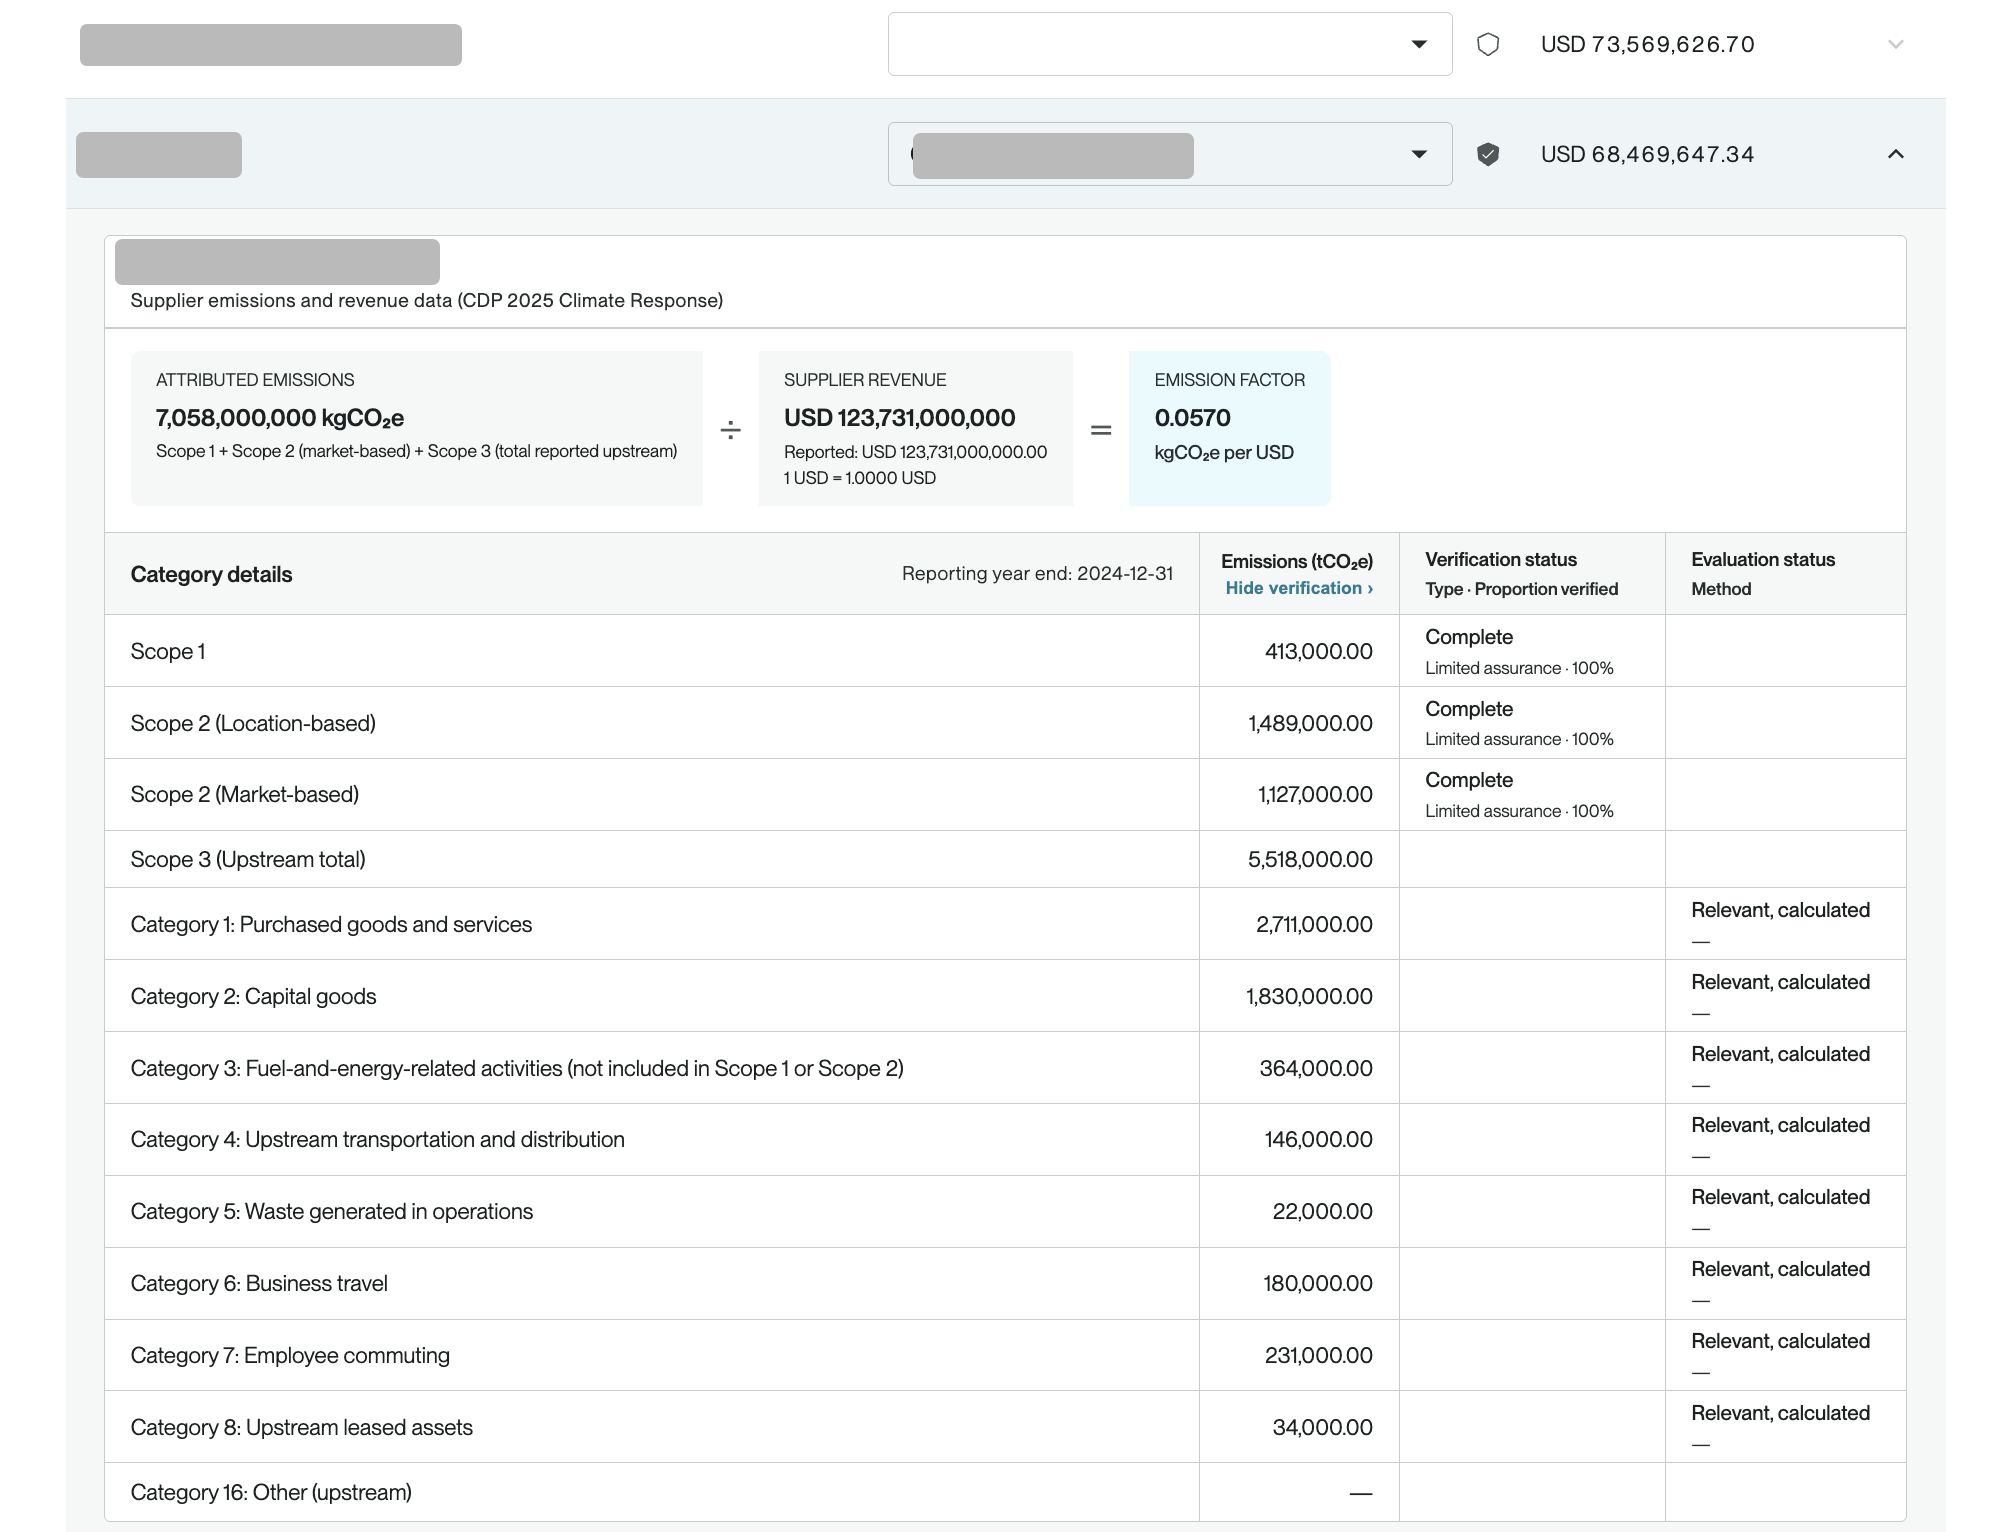The height and width of the screenshot is (1532, 1990).
Task: Click the Supplier emissions and revenue data subtitle
Action: tap(427, 300)
